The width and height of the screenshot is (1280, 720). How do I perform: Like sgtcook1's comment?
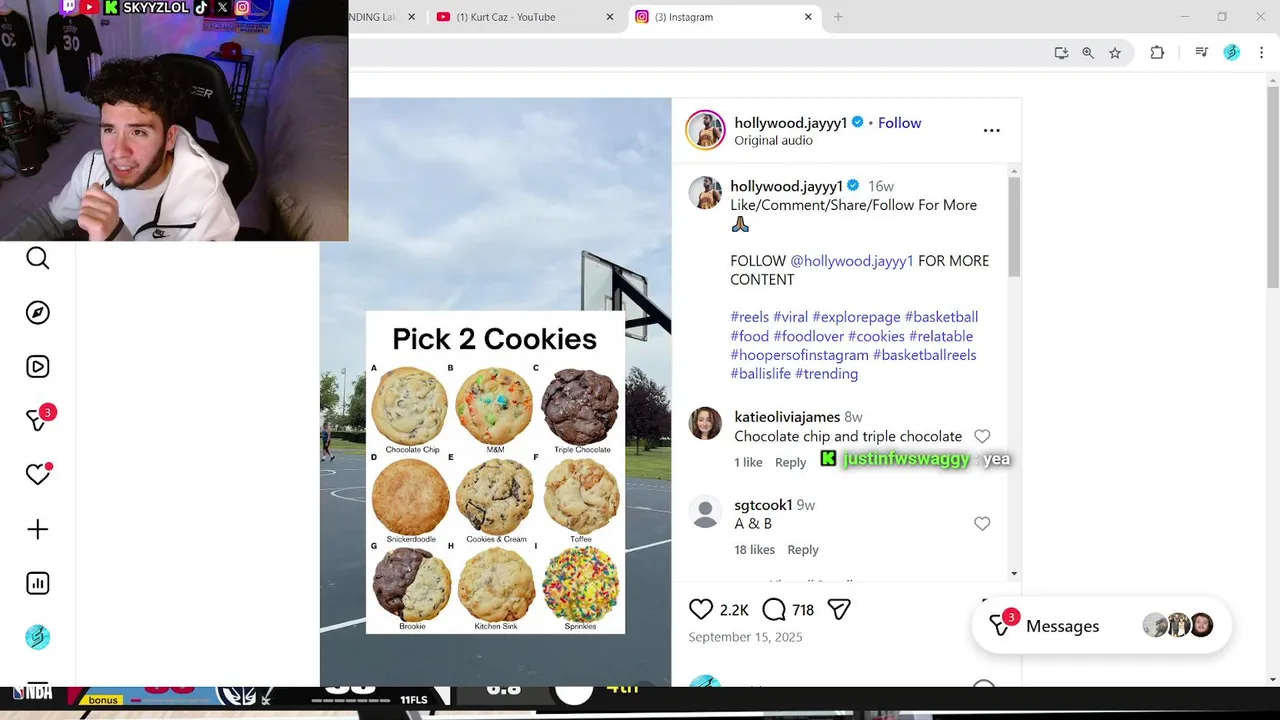click(982, 524)
